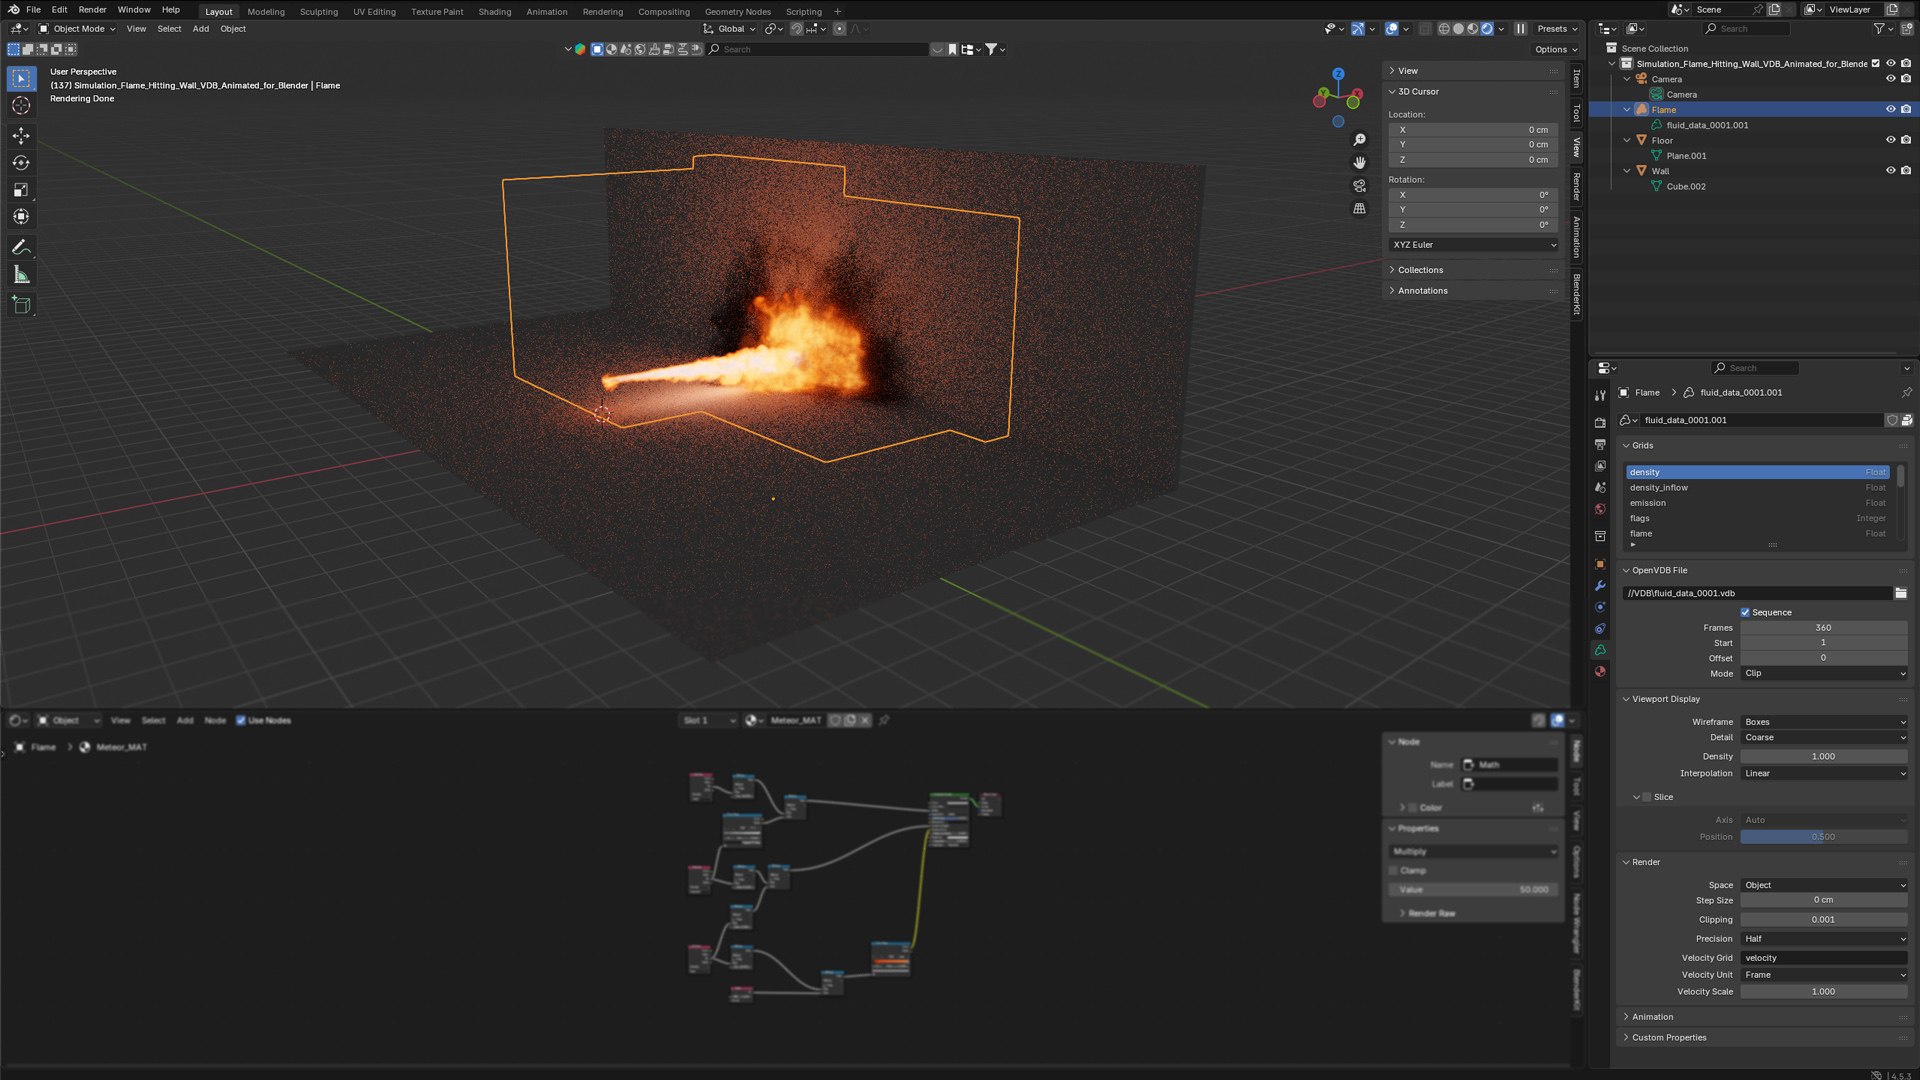Viewport: 1920px width, 1080px height.
Task: Switch to the Geometry Nodes workspace tab
Action: (737, 12)
